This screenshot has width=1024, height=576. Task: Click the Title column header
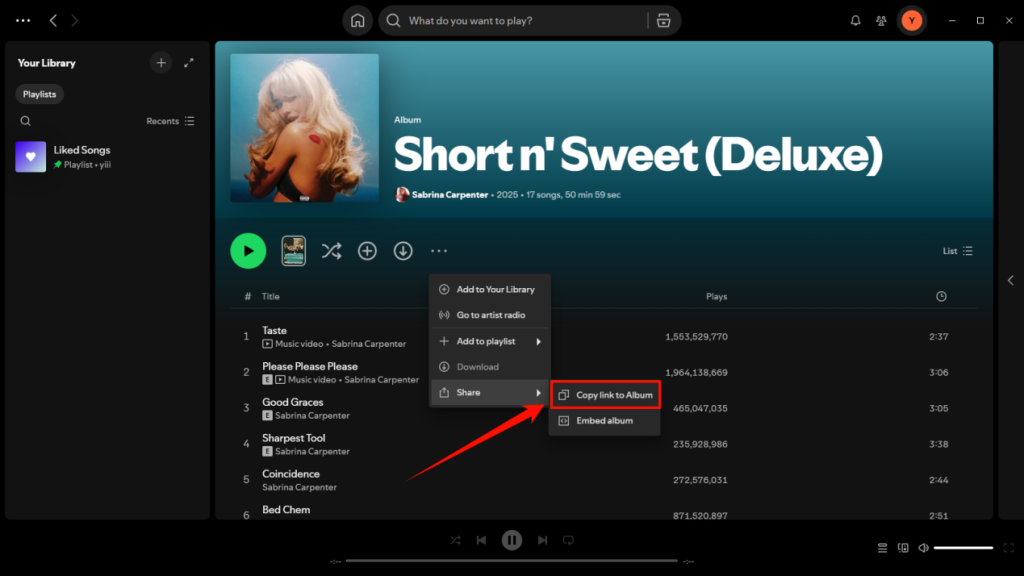(x=270, y=296)
